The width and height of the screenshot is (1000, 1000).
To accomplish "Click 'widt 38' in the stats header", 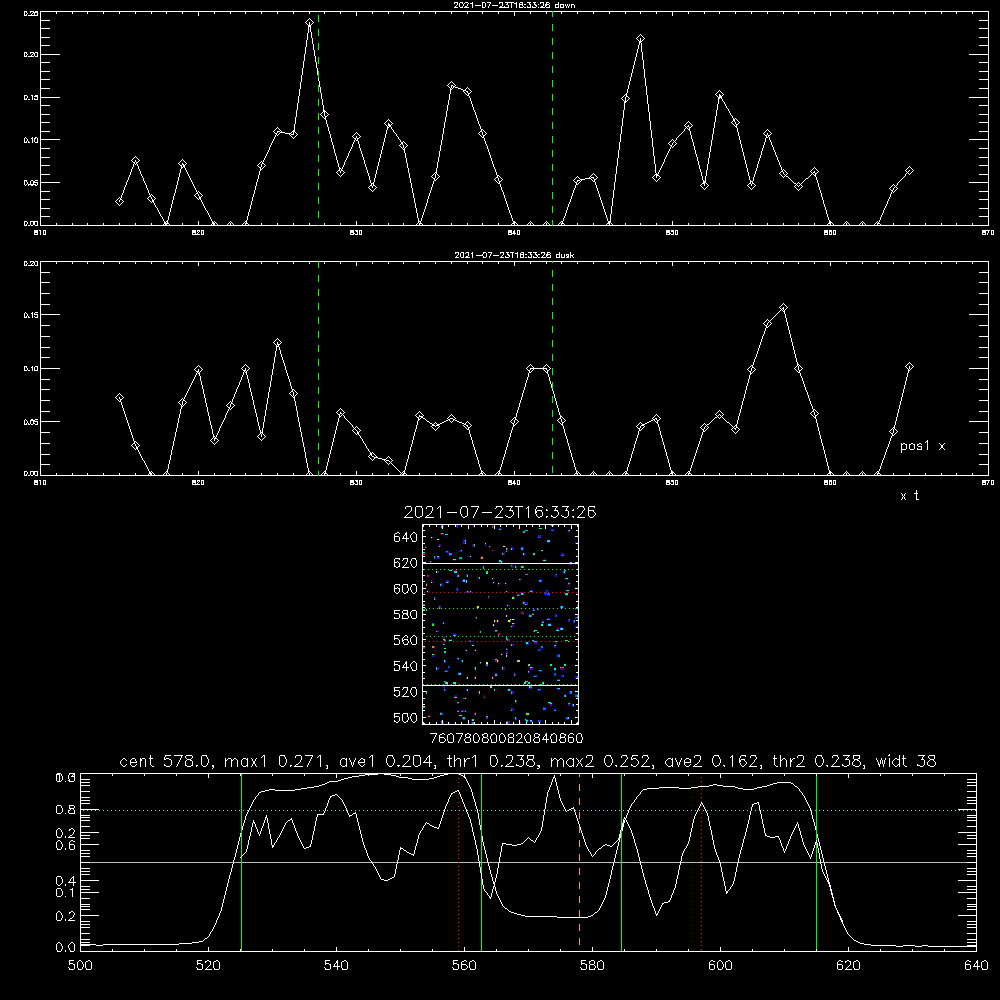I will 906,761.
